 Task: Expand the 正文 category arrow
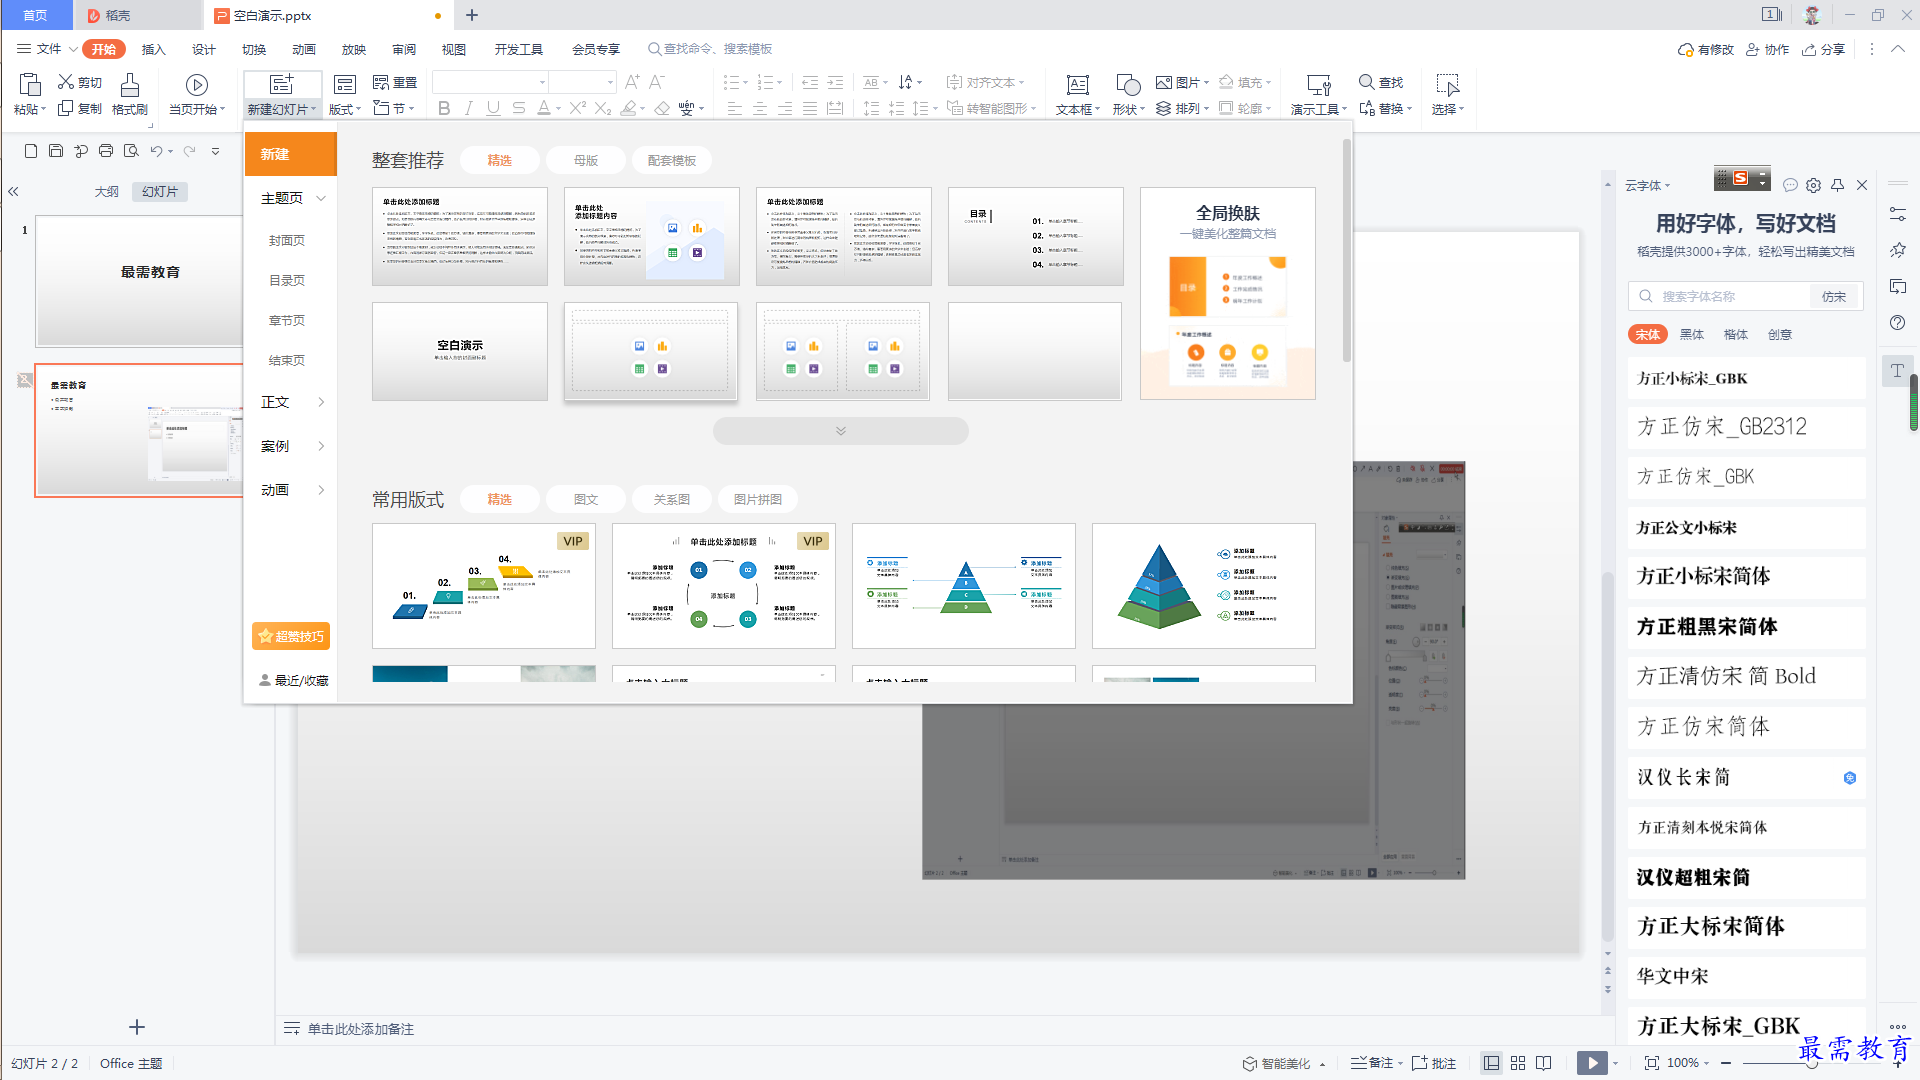[x=321, y=402]
